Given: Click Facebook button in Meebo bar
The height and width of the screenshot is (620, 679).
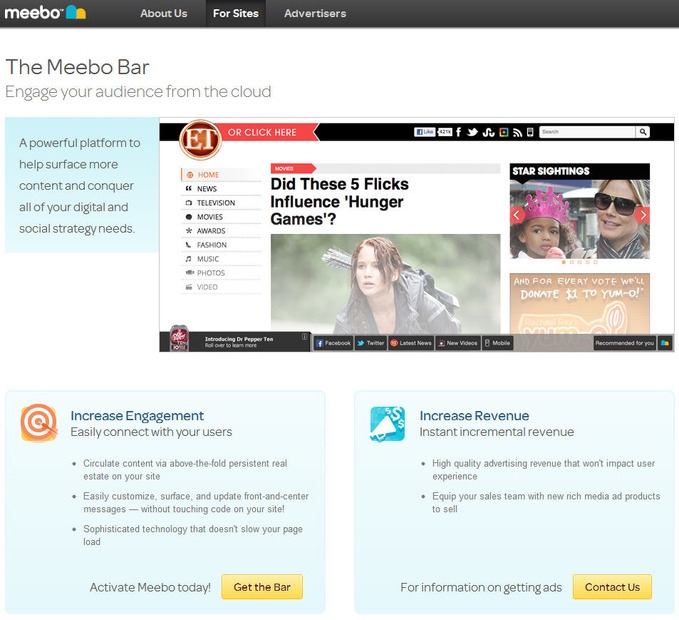Looking at the screenshot, I should coord(333,343).
